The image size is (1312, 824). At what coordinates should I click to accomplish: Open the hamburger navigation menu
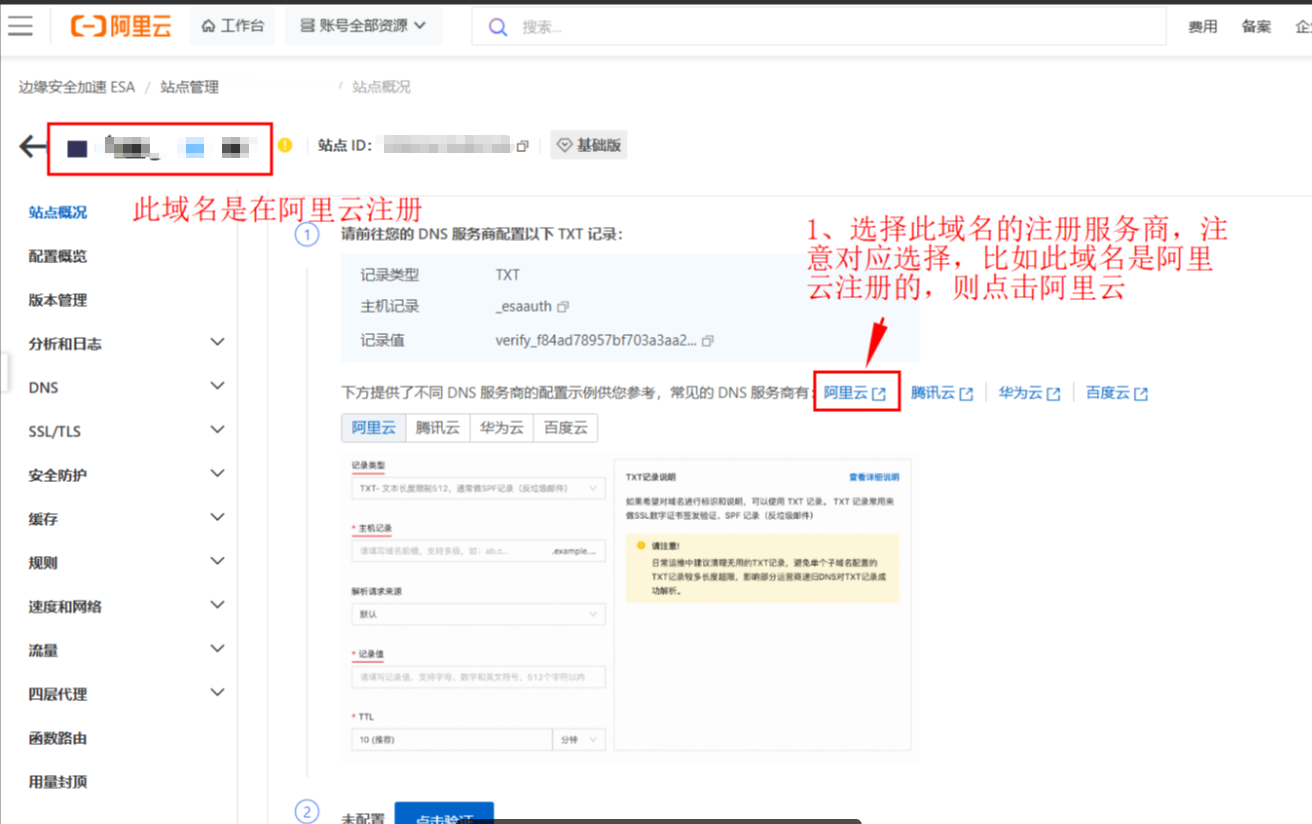20,26
